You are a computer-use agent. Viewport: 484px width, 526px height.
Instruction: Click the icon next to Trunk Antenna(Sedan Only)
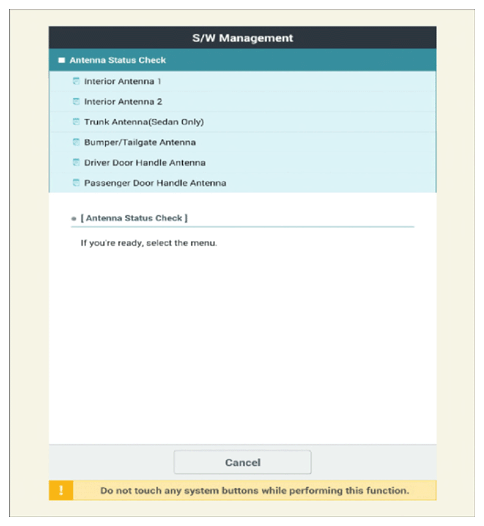coord(76,122)
